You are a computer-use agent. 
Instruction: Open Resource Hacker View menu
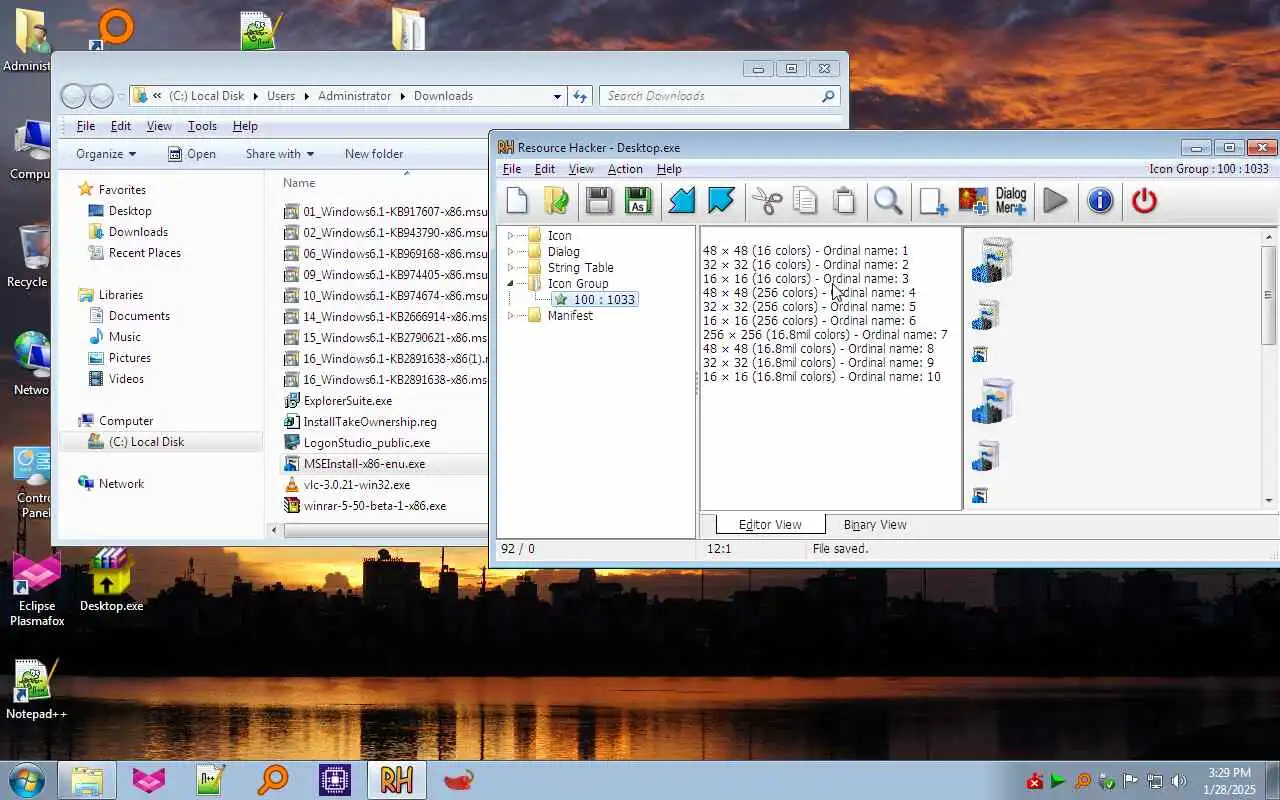(x=581, y=169)
